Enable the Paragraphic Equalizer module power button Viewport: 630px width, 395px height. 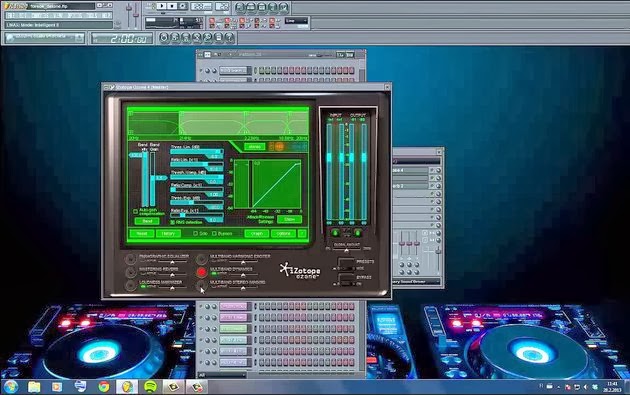(130, 259)
